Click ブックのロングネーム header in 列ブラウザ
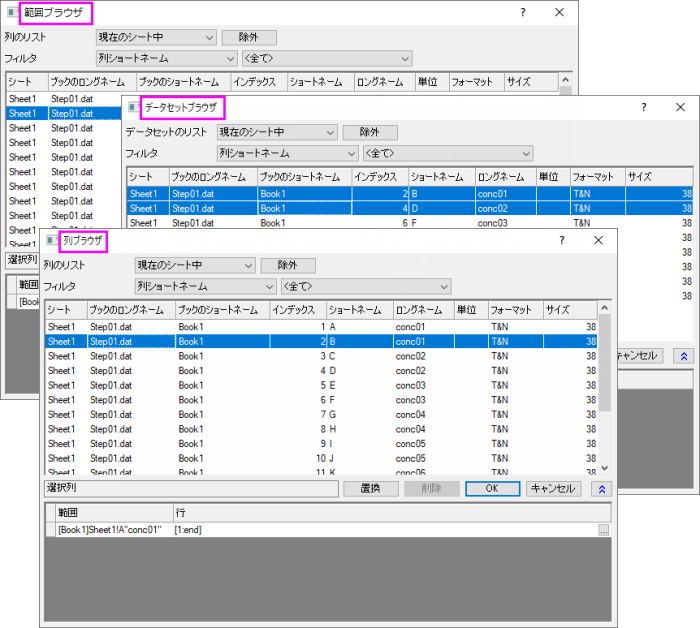Image resolution: width=700 pixels, height=628 pixels. 131,310
